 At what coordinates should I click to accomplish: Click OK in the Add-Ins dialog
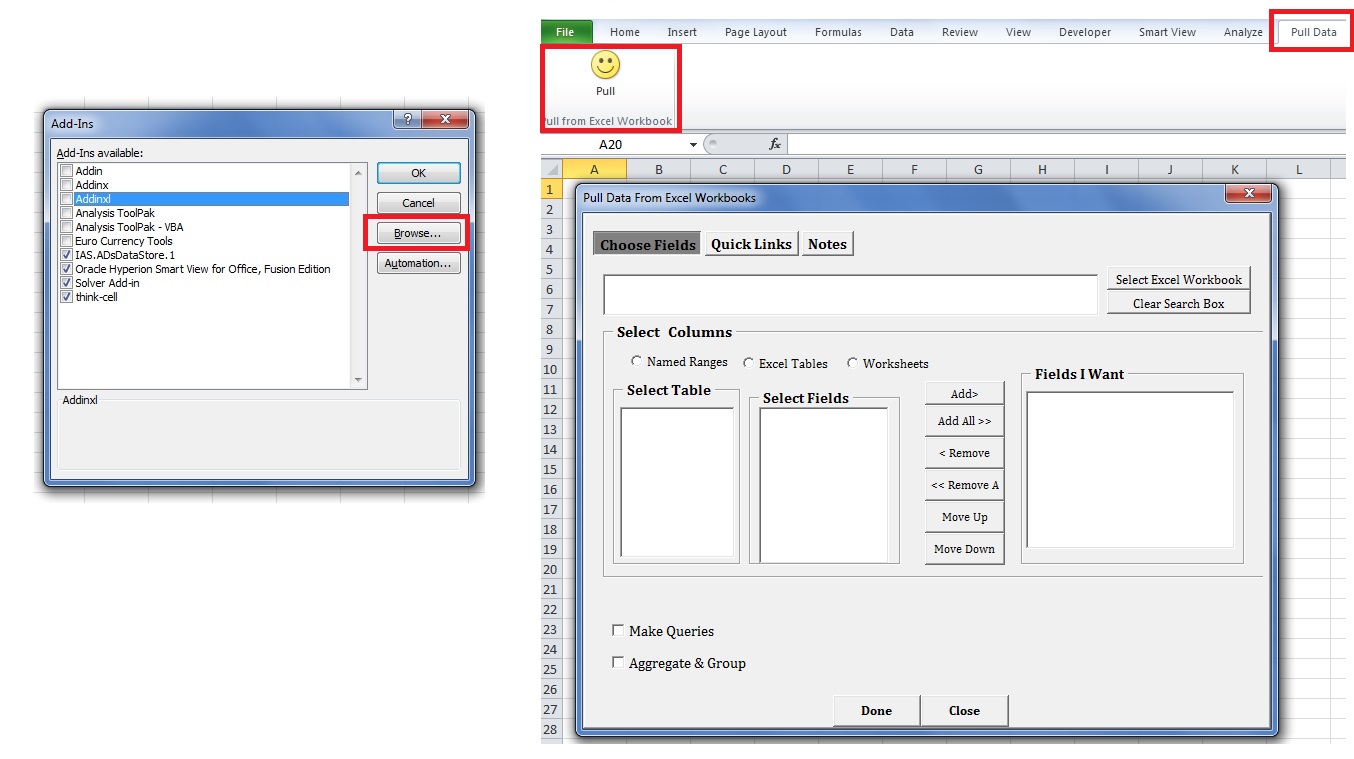pos(418,173)
